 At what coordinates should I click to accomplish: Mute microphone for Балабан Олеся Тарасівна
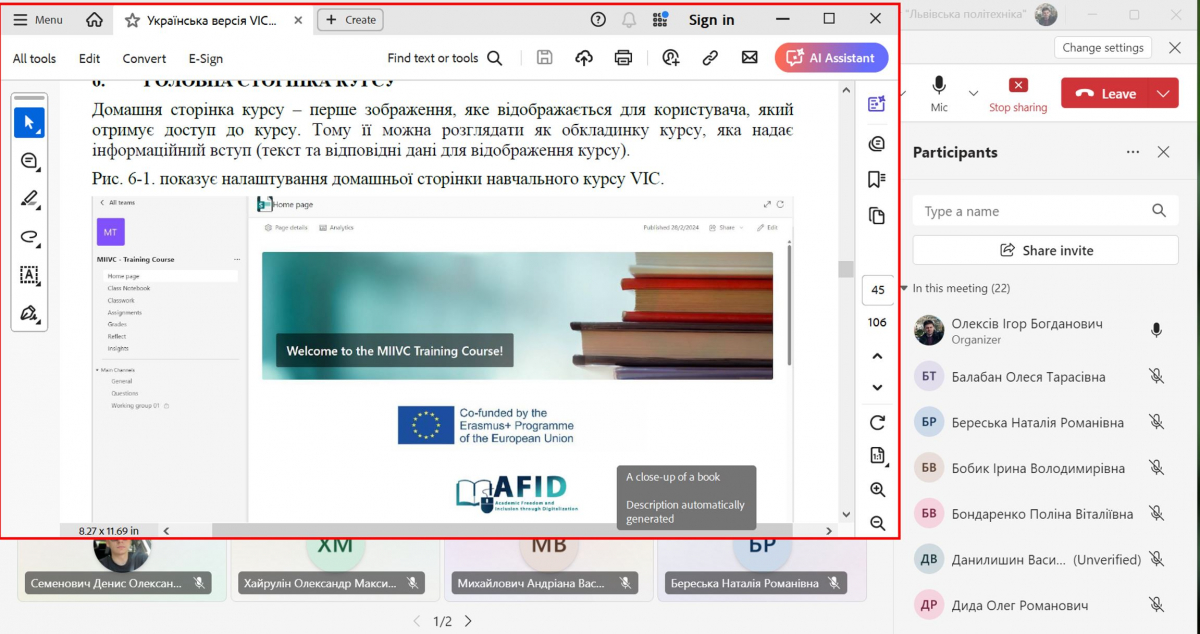[1157, 376]
